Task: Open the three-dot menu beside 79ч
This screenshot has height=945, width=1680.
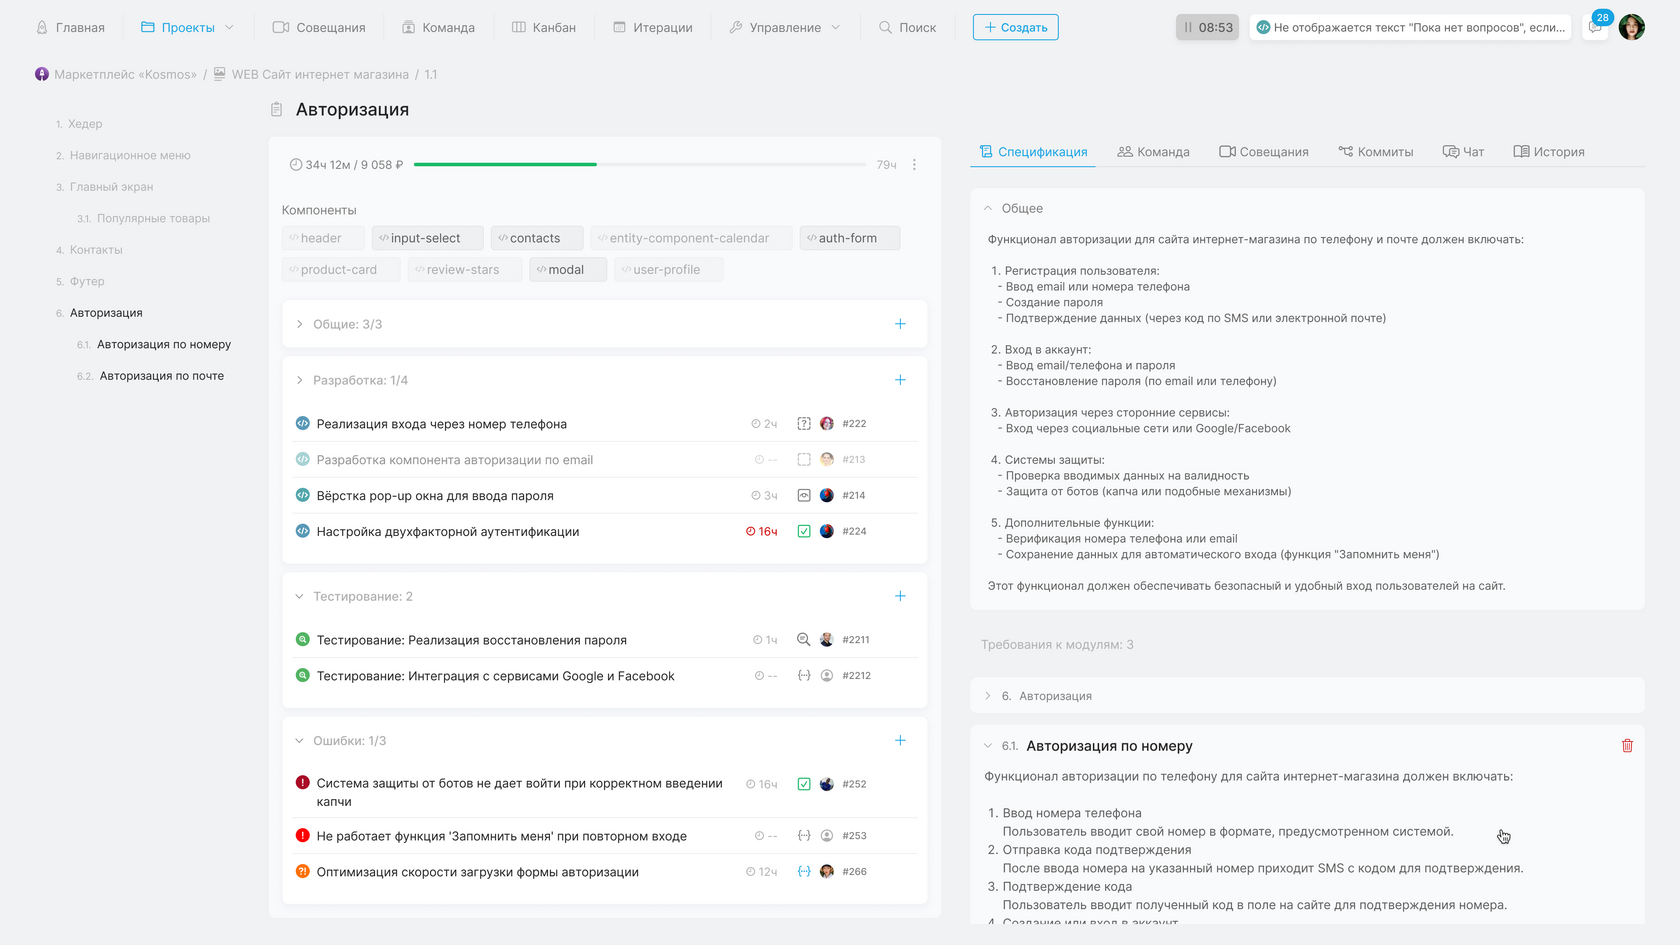Action: pyautogui.click(x=914, y=165)
